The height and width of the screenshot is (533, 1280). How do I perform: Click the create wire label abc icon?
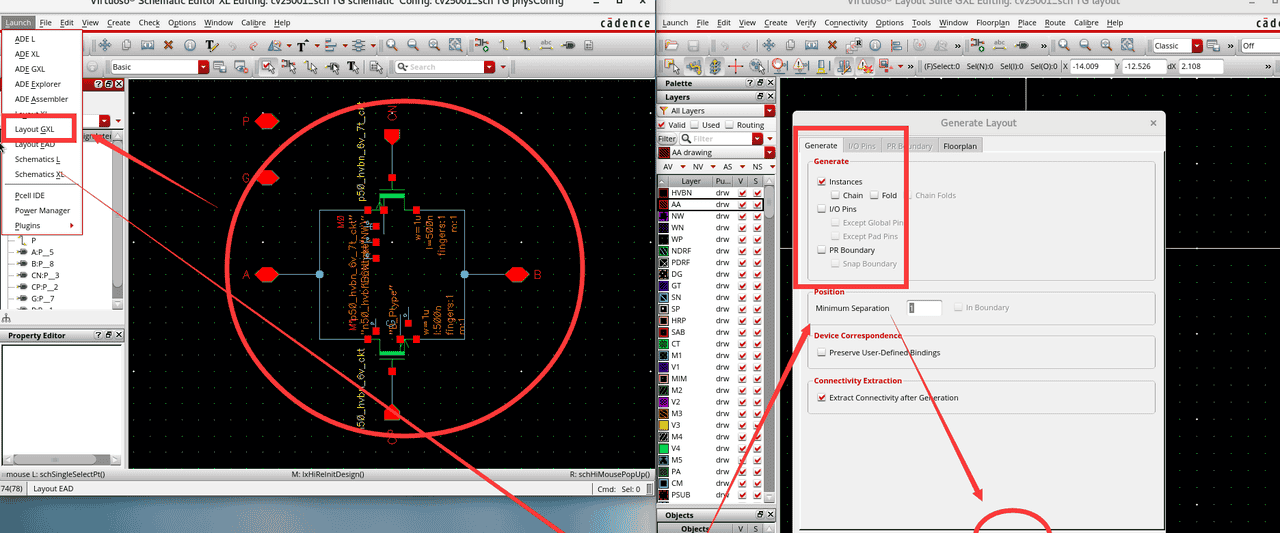547,45
